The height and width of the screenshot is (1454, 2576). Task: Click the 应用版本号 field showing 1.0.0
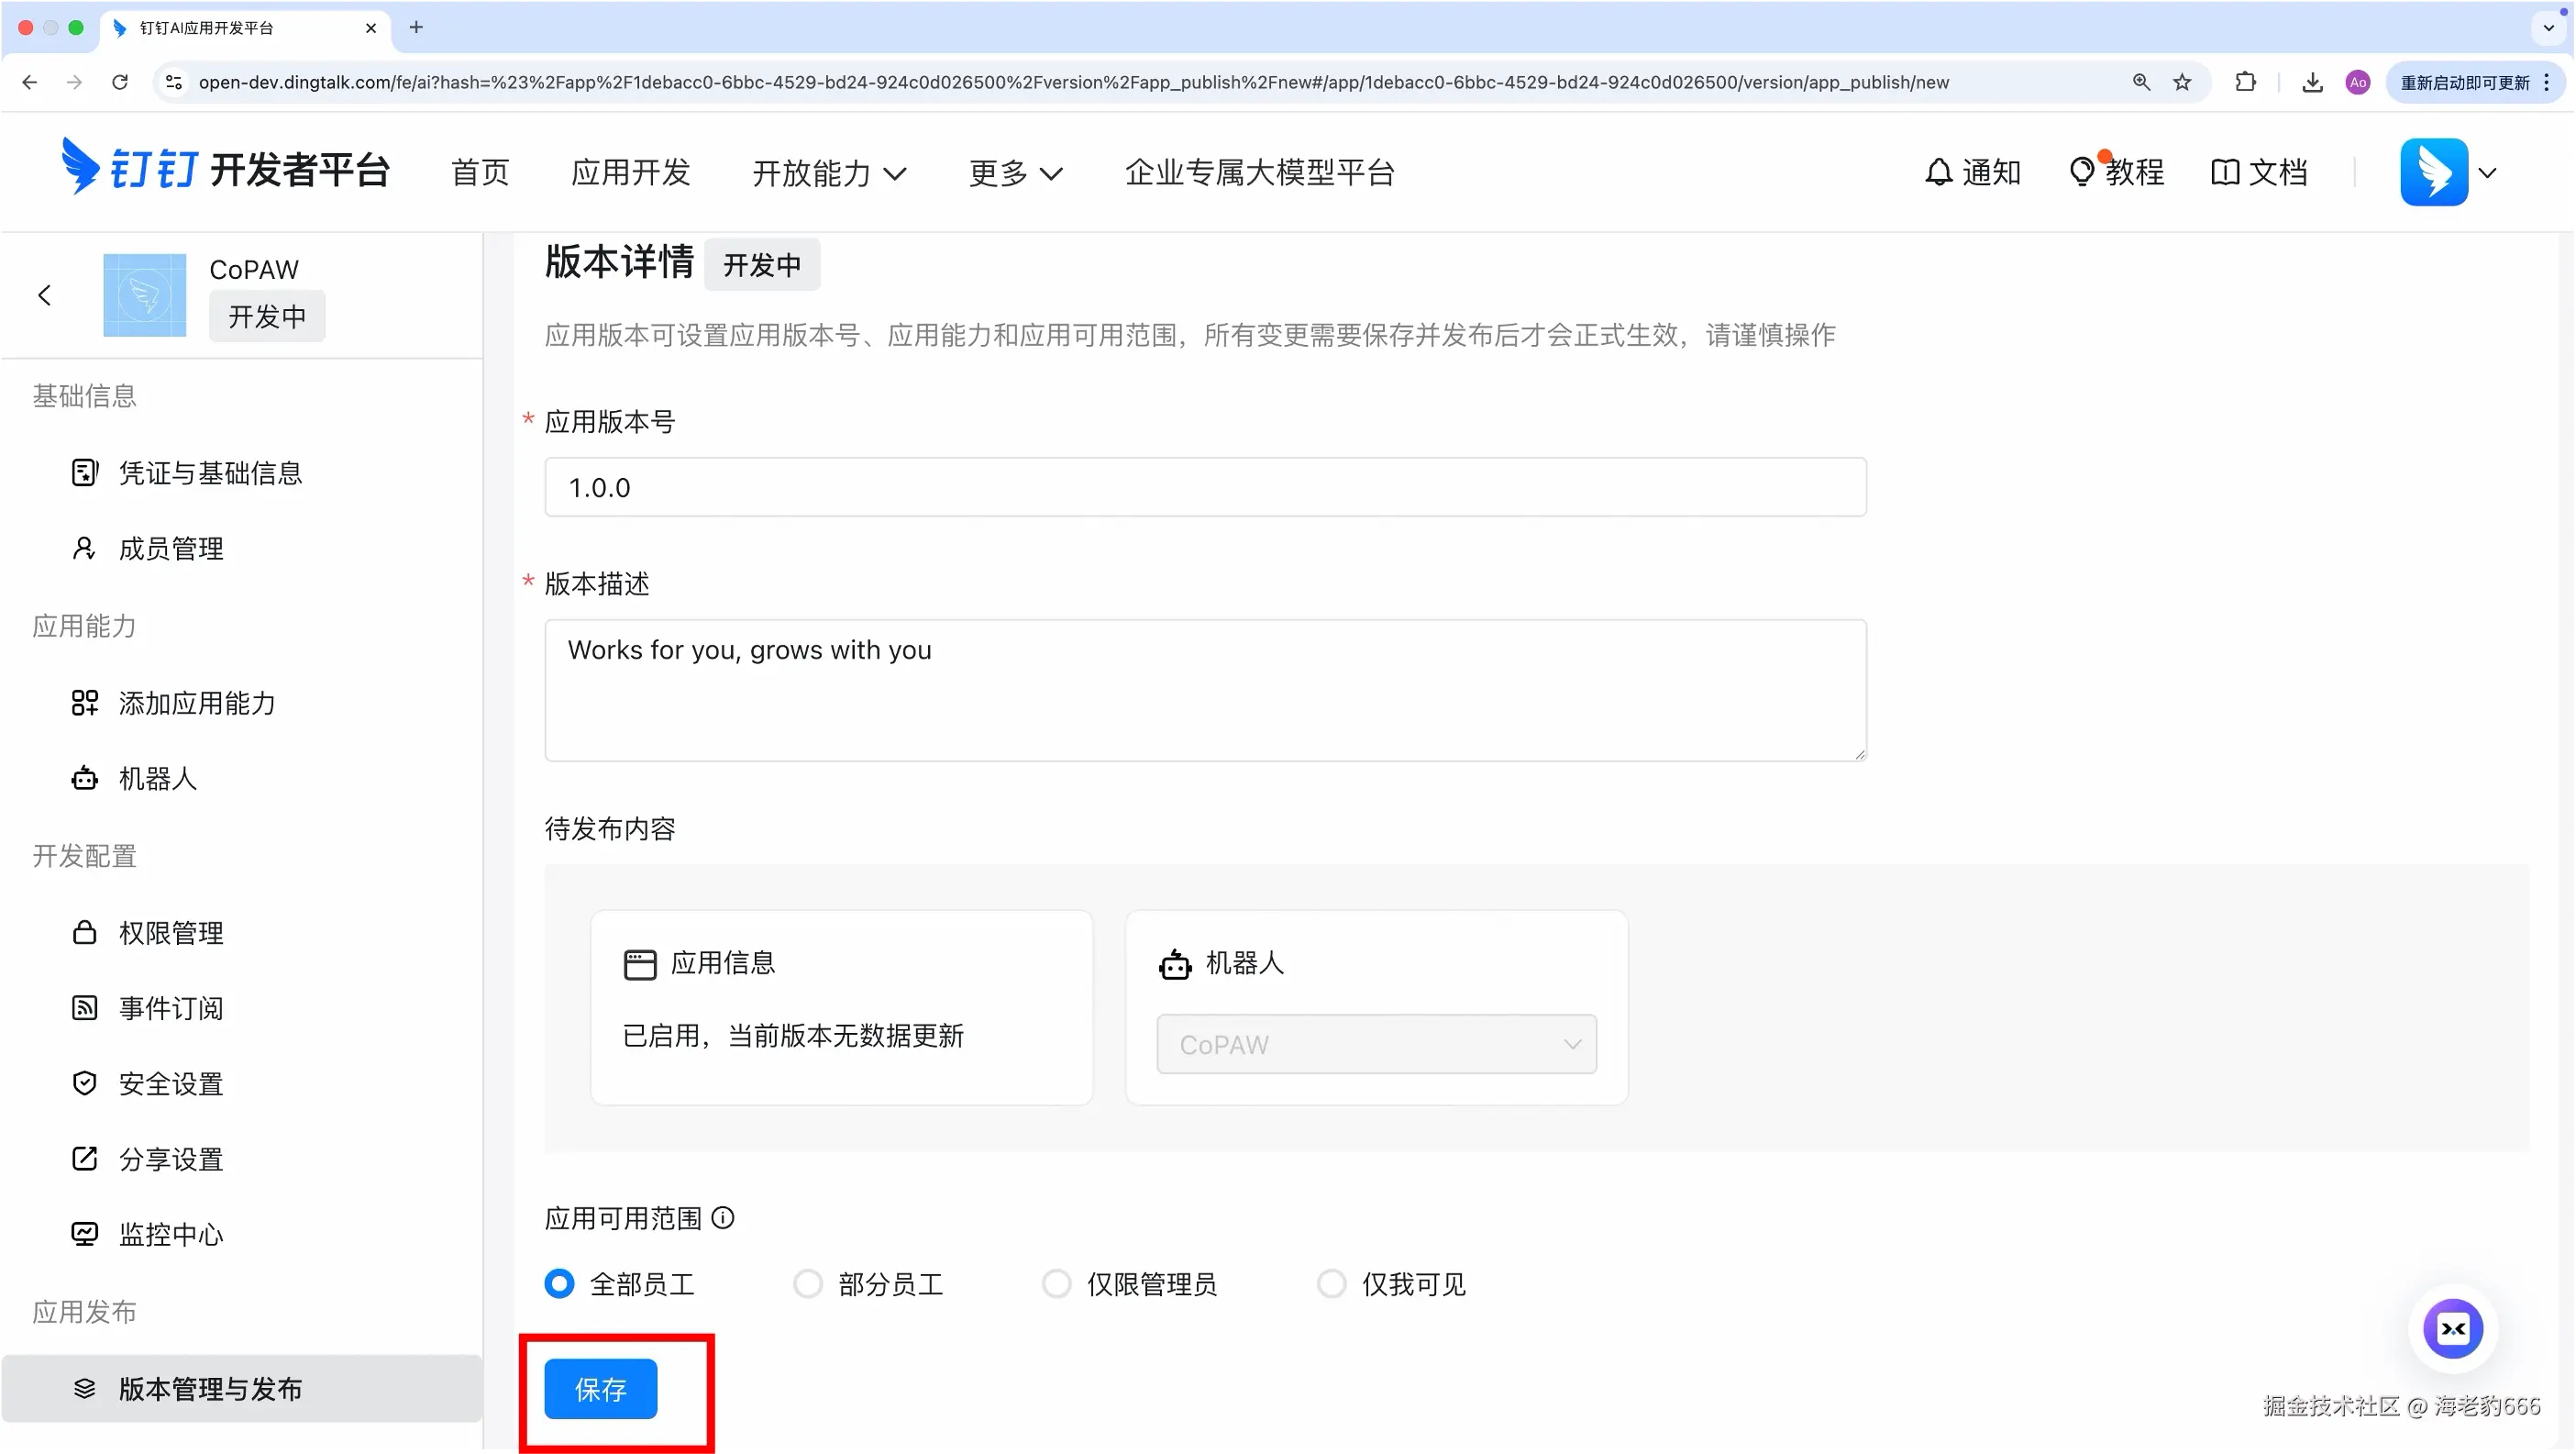tap(1205, 487)
